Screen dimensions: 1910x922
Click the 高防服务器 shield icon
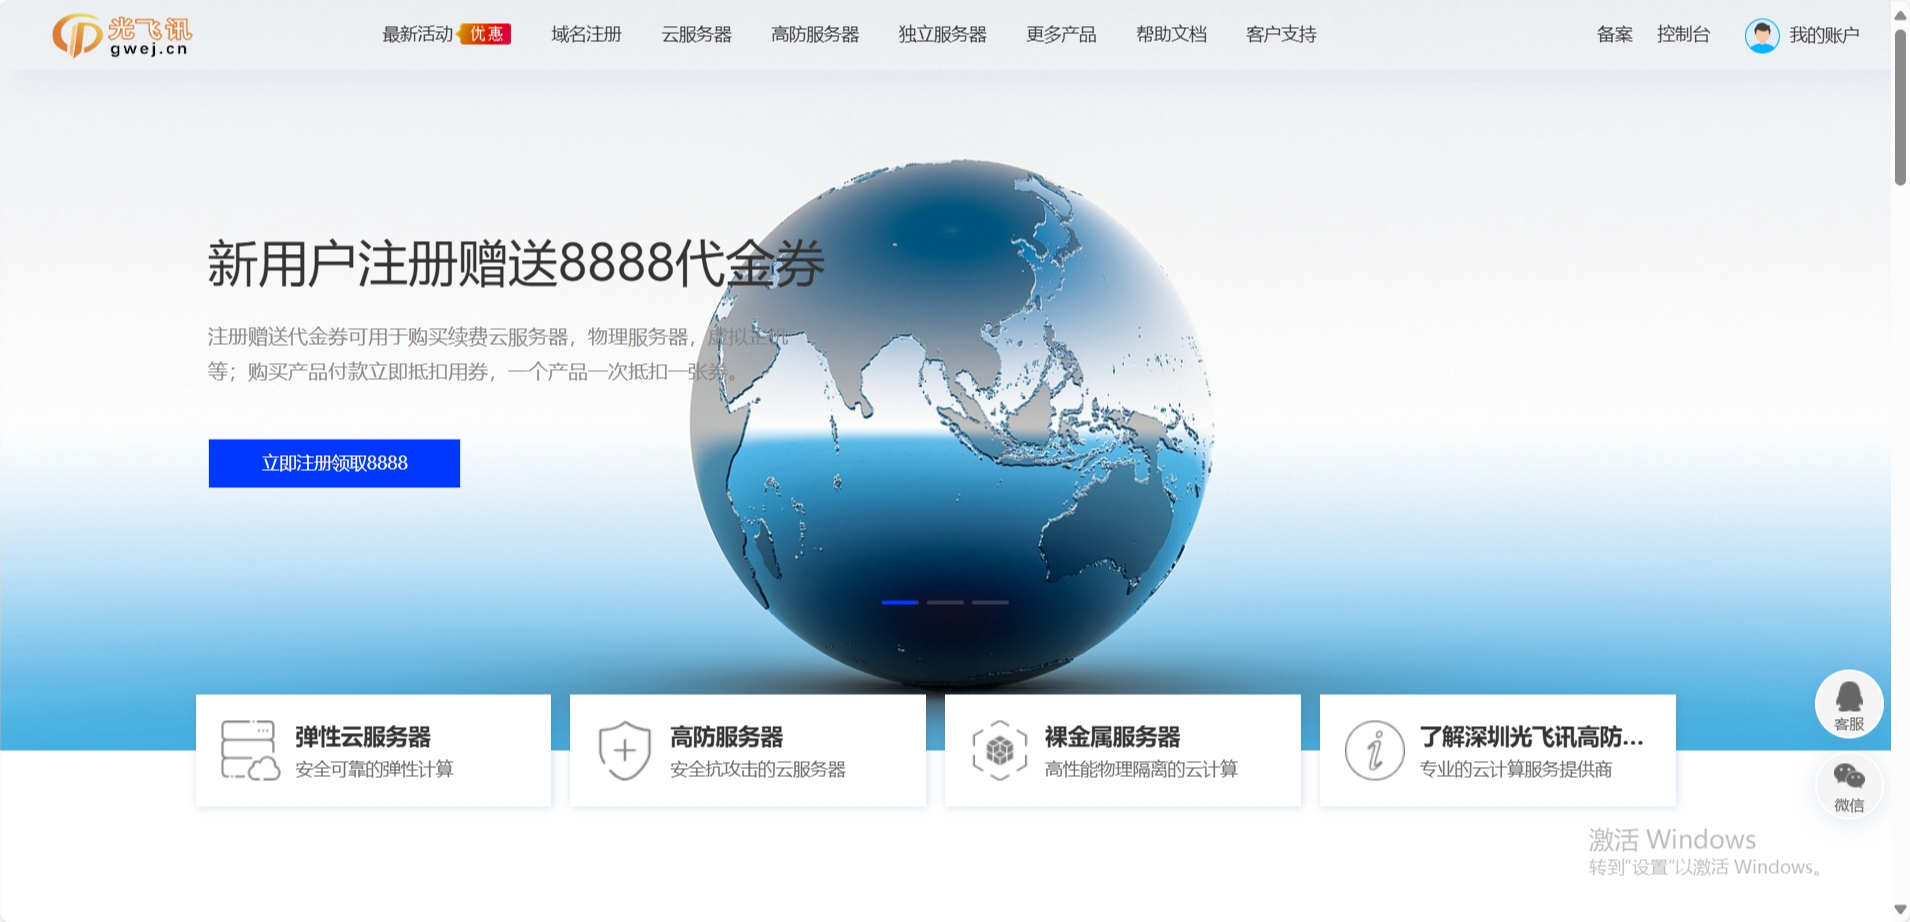623,750
